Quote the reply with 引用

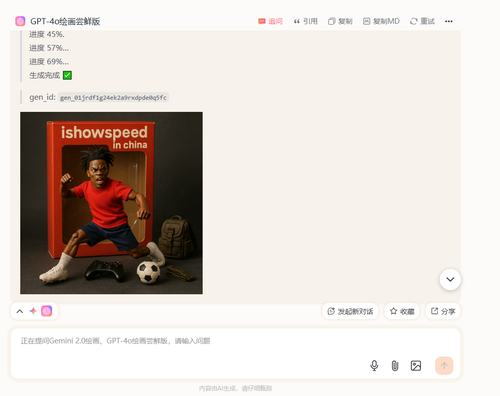coord(305,21)
